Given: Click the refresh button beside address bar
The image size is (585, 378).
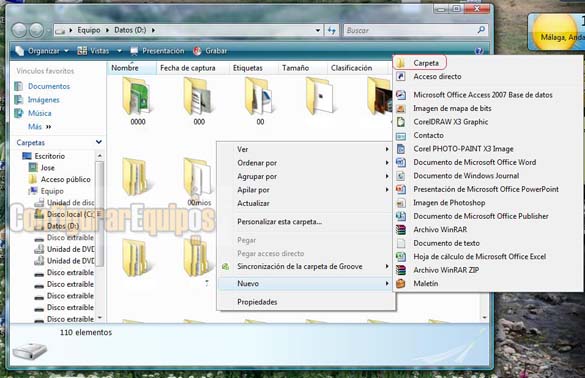Looking at the screenshot, I should click(332, 30).
